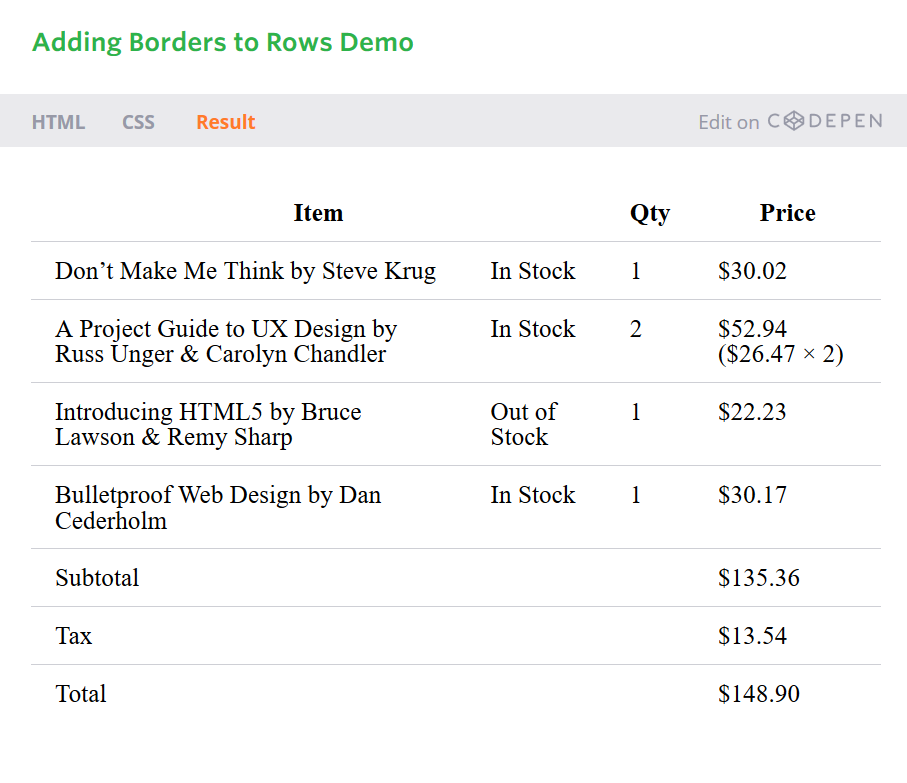
Task: Switch to the HTML tab
Action: [58, 122]
